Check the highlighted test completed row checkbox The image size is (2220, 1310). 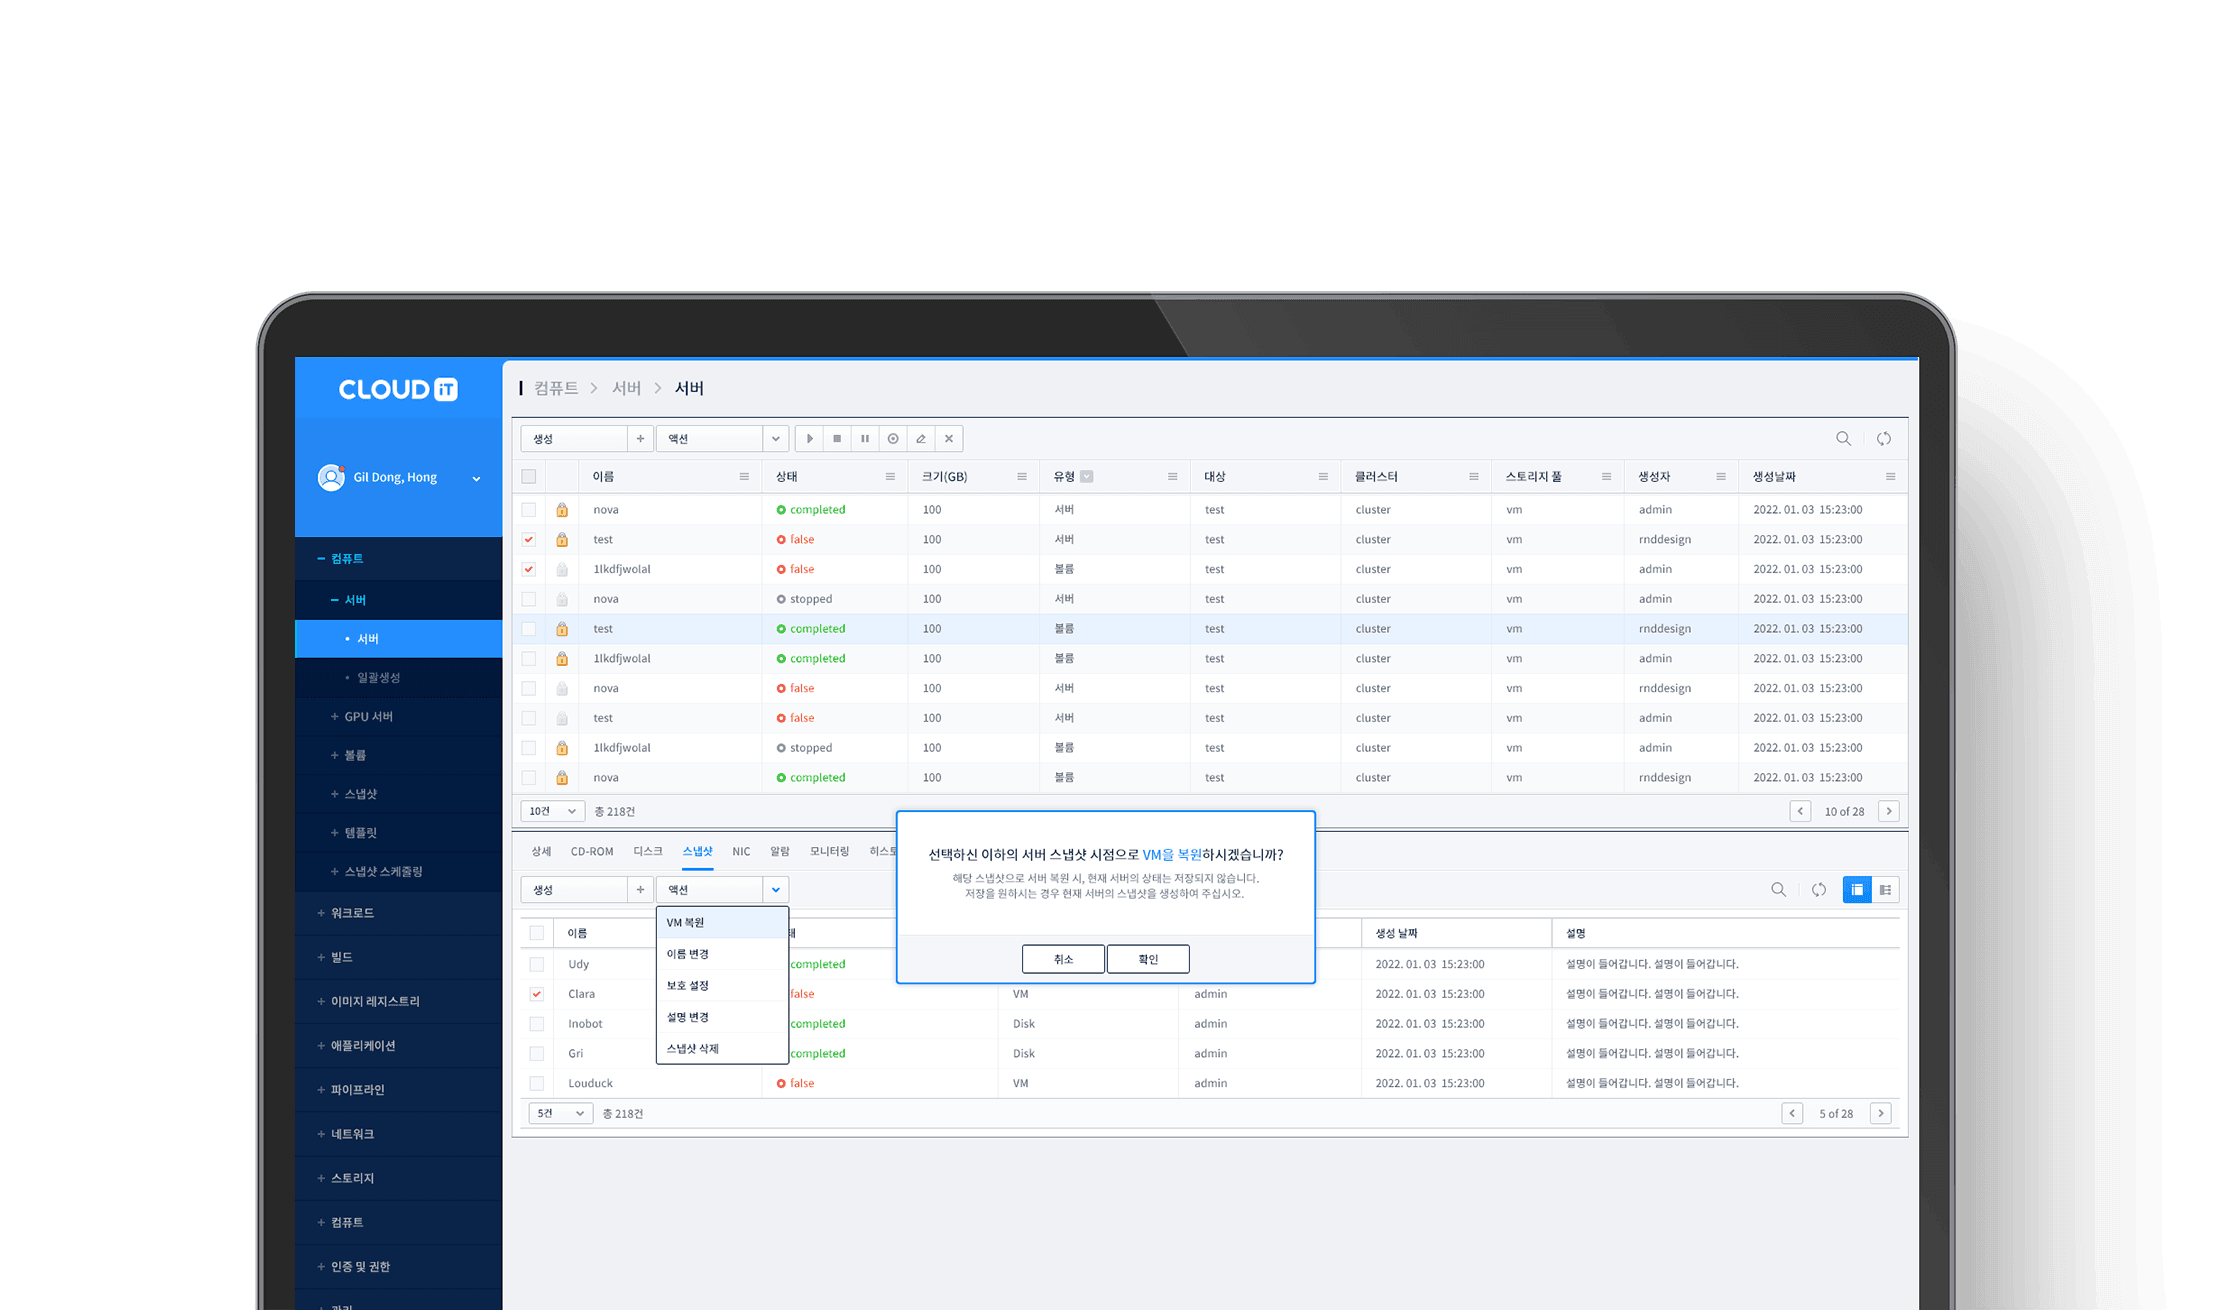[529, 629]
